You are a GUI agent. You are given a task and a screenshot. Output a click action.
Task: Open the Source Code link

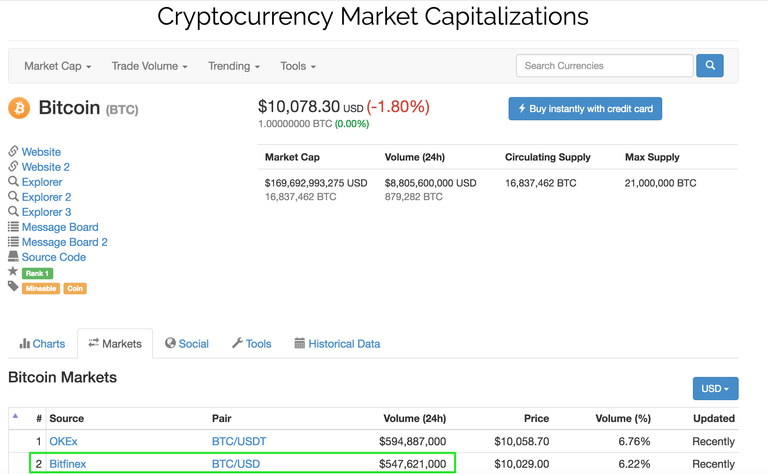pos(53,257)
